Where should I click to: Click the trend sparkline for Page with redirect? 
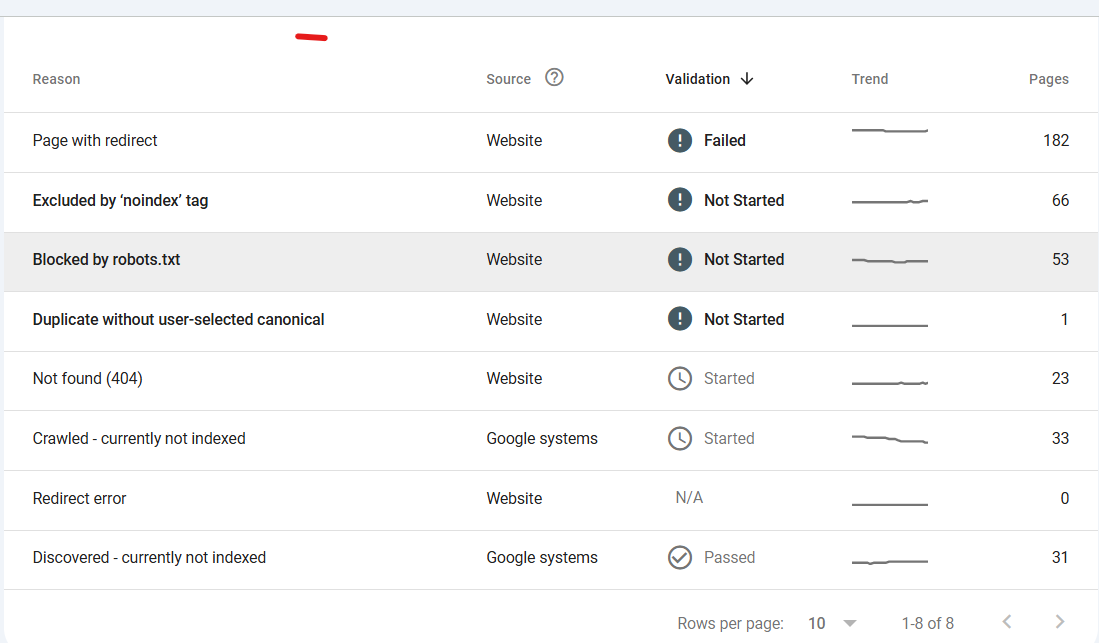(x=889, y=131)
